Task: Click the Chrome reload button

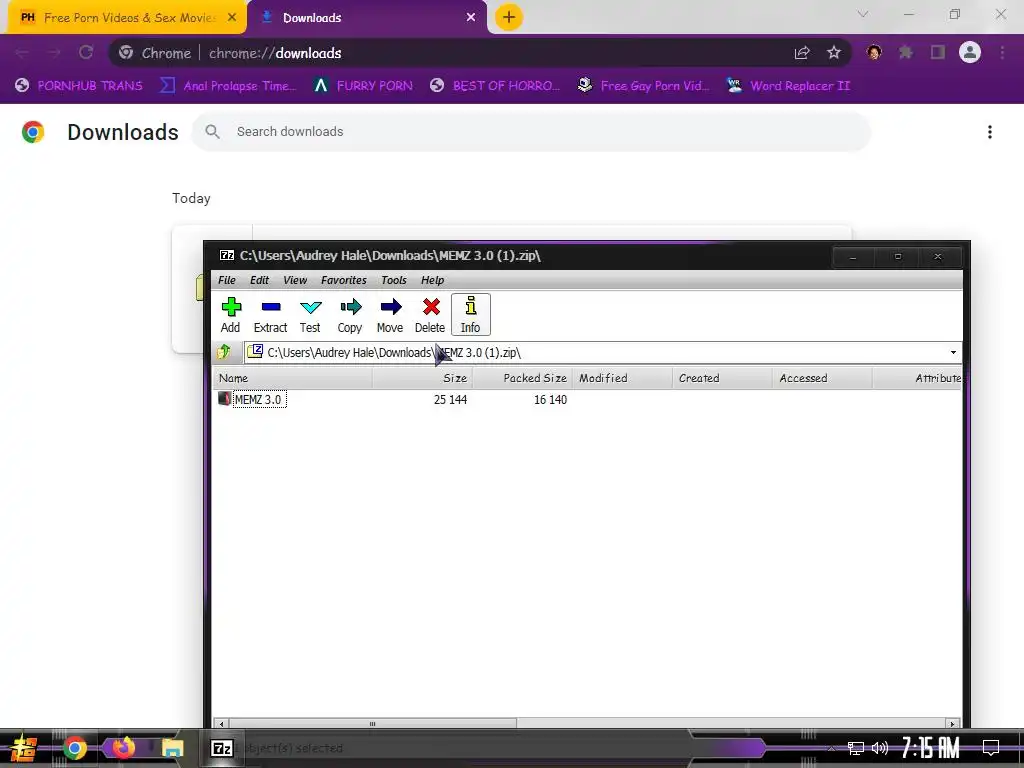Action: pos(86,53)
